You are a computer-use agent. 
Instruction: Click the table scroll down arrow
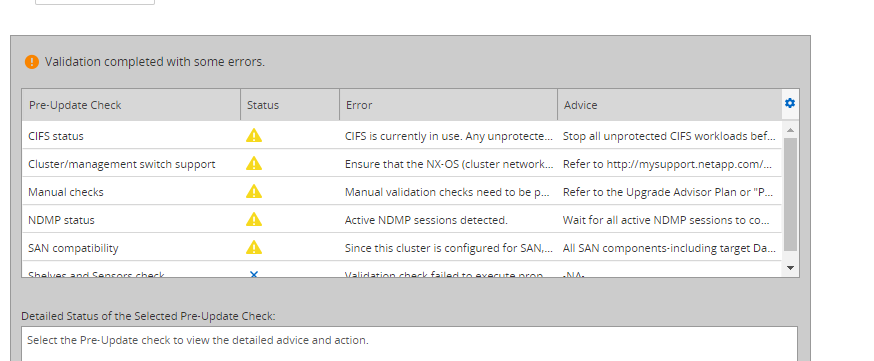(x=790, y=268)
